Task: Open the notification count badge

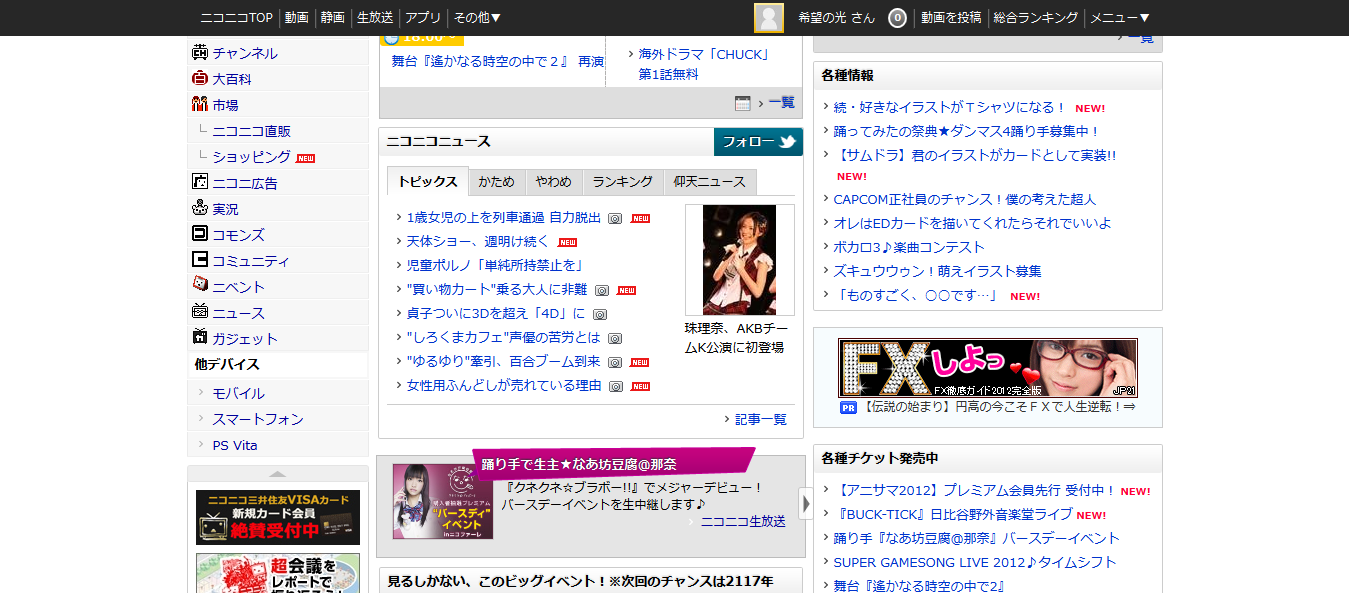Action: [x=897, y=18]
